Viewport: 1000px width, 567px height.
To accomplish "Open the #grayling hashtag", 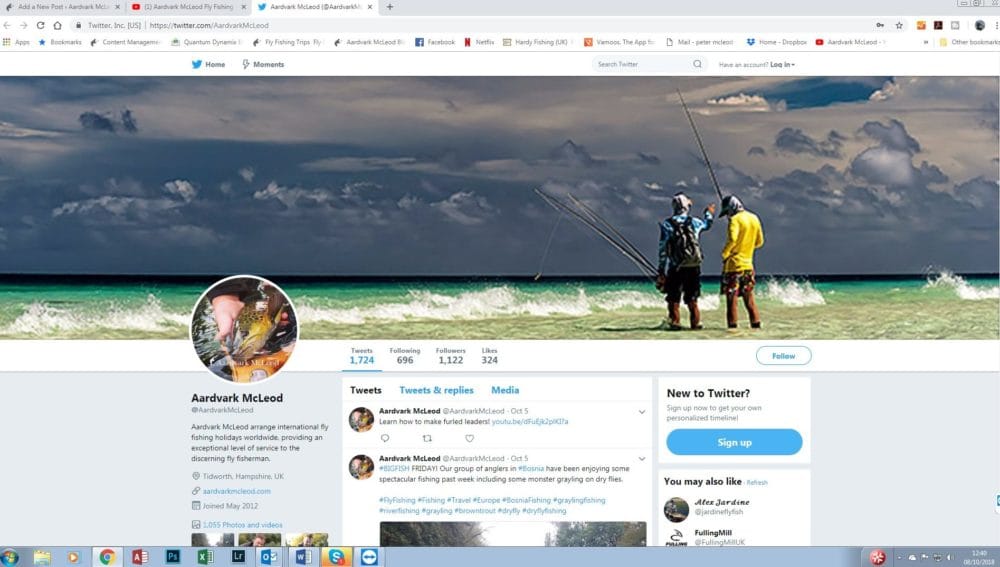I will click(436, 511).
